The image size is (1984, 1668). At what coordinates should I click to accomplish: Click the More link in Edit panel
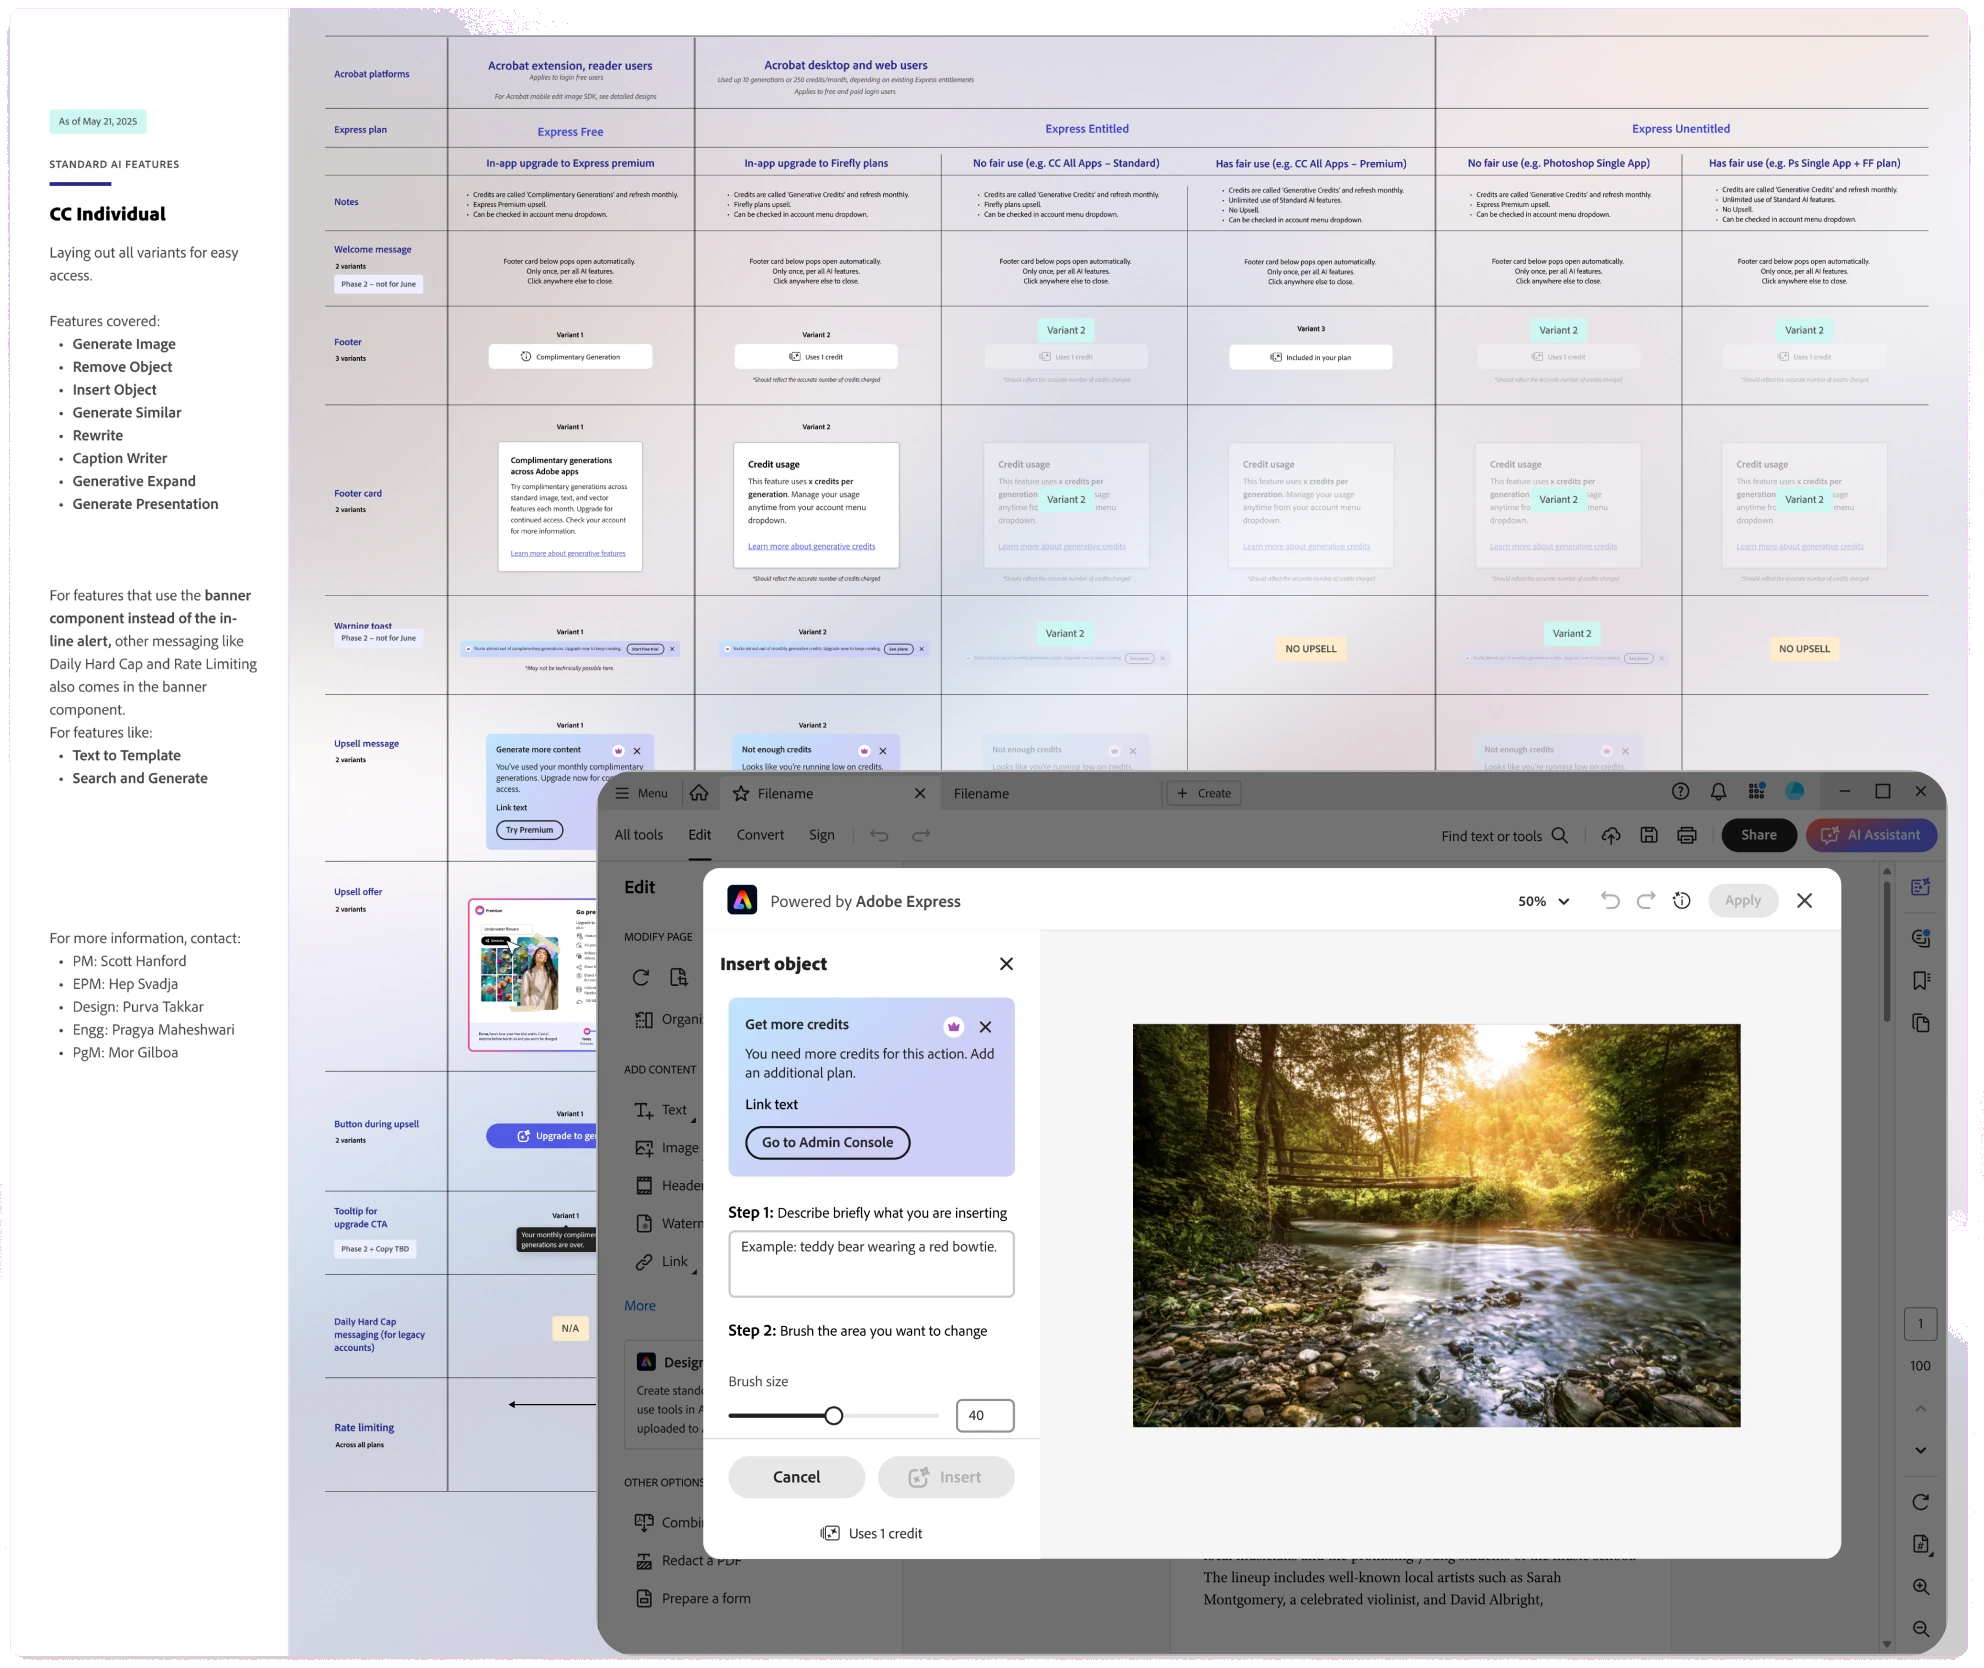(640, 1306)
